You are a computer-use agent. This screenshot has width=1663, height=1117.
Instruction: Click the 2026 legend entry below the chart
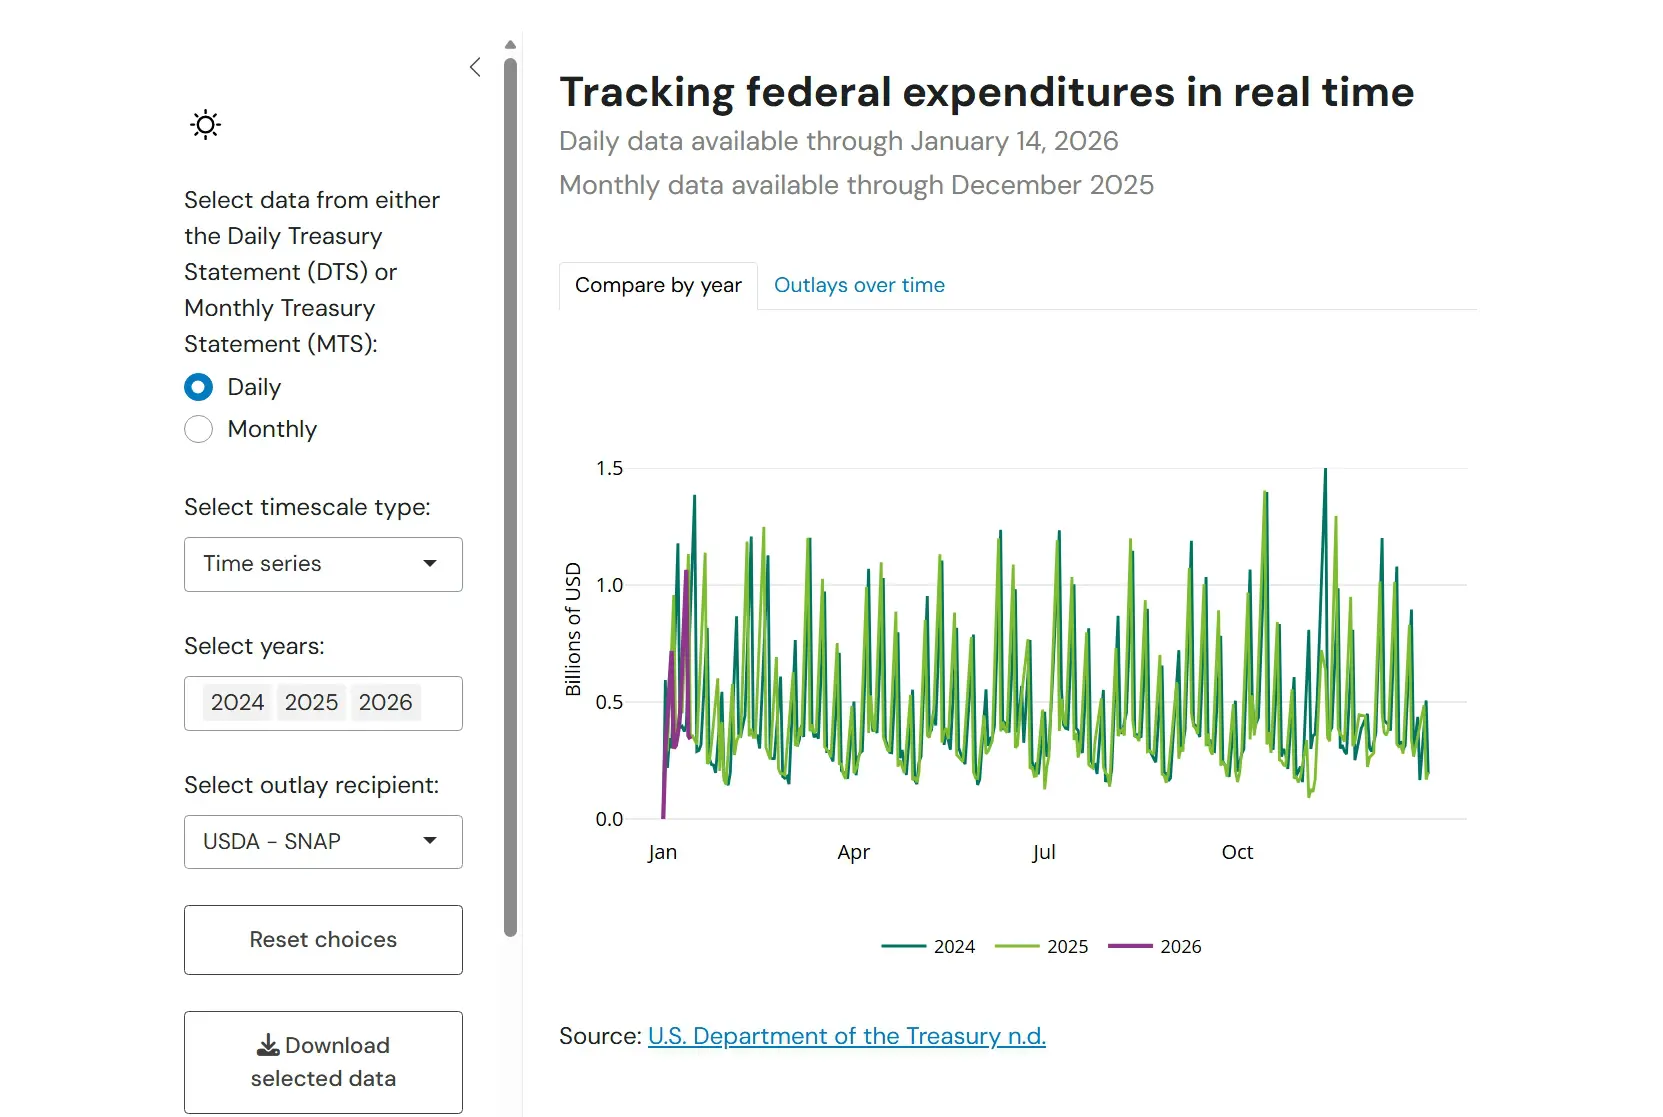click(1157, 946)
